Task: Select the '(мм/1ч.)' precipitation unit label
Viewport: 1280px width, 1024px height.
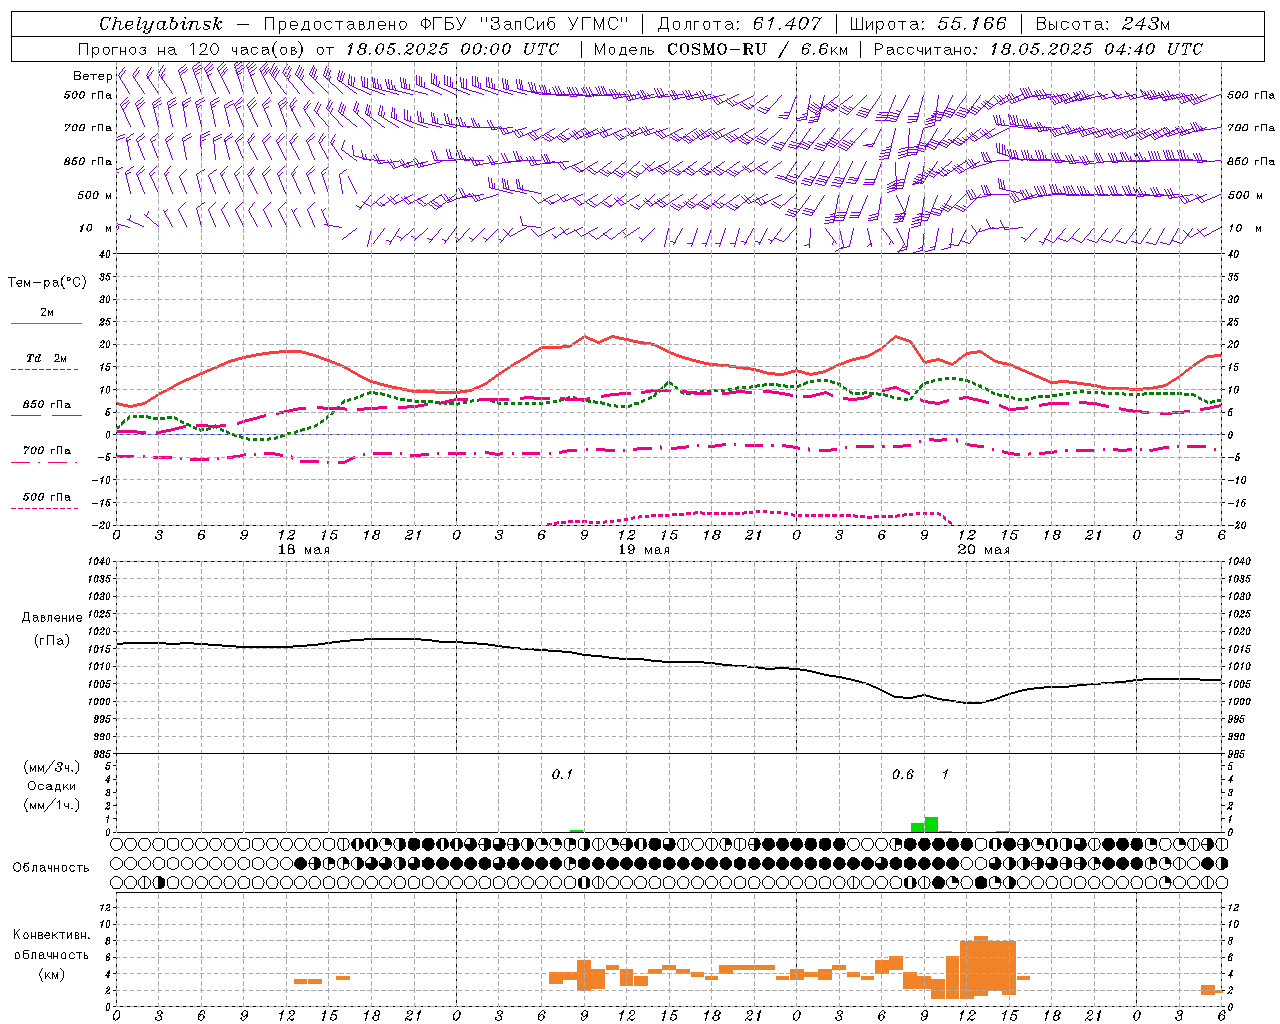Action: (x=51, y=805)
